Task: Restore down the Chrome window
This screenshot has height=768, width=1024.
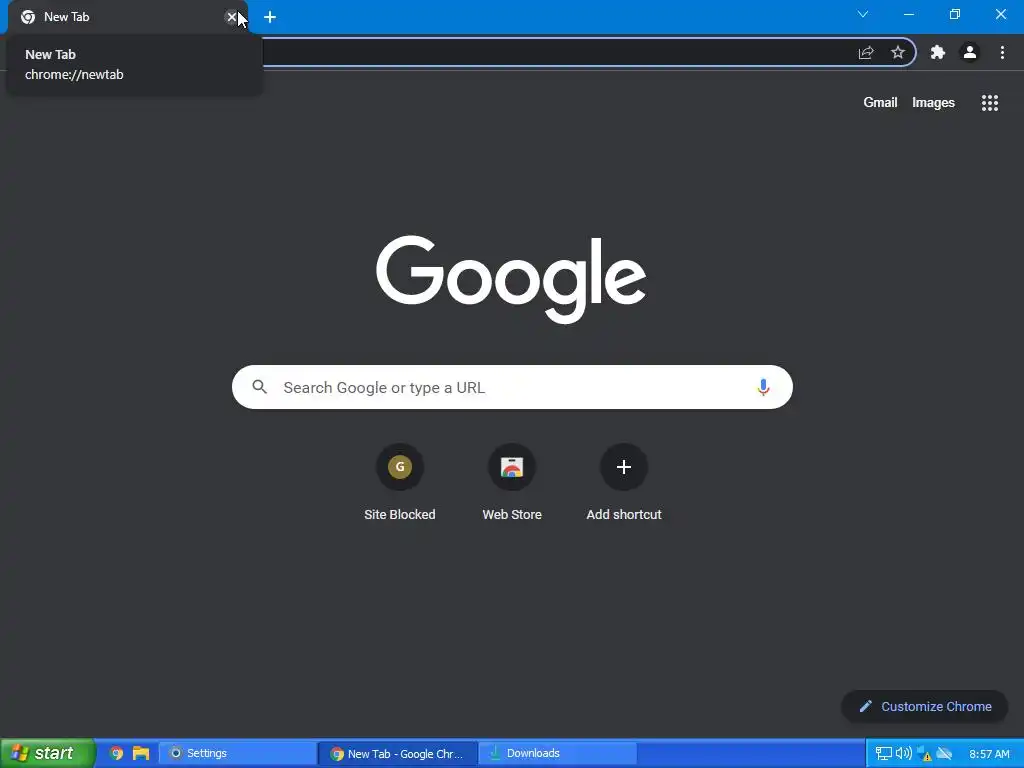Action: coord(955,14)
